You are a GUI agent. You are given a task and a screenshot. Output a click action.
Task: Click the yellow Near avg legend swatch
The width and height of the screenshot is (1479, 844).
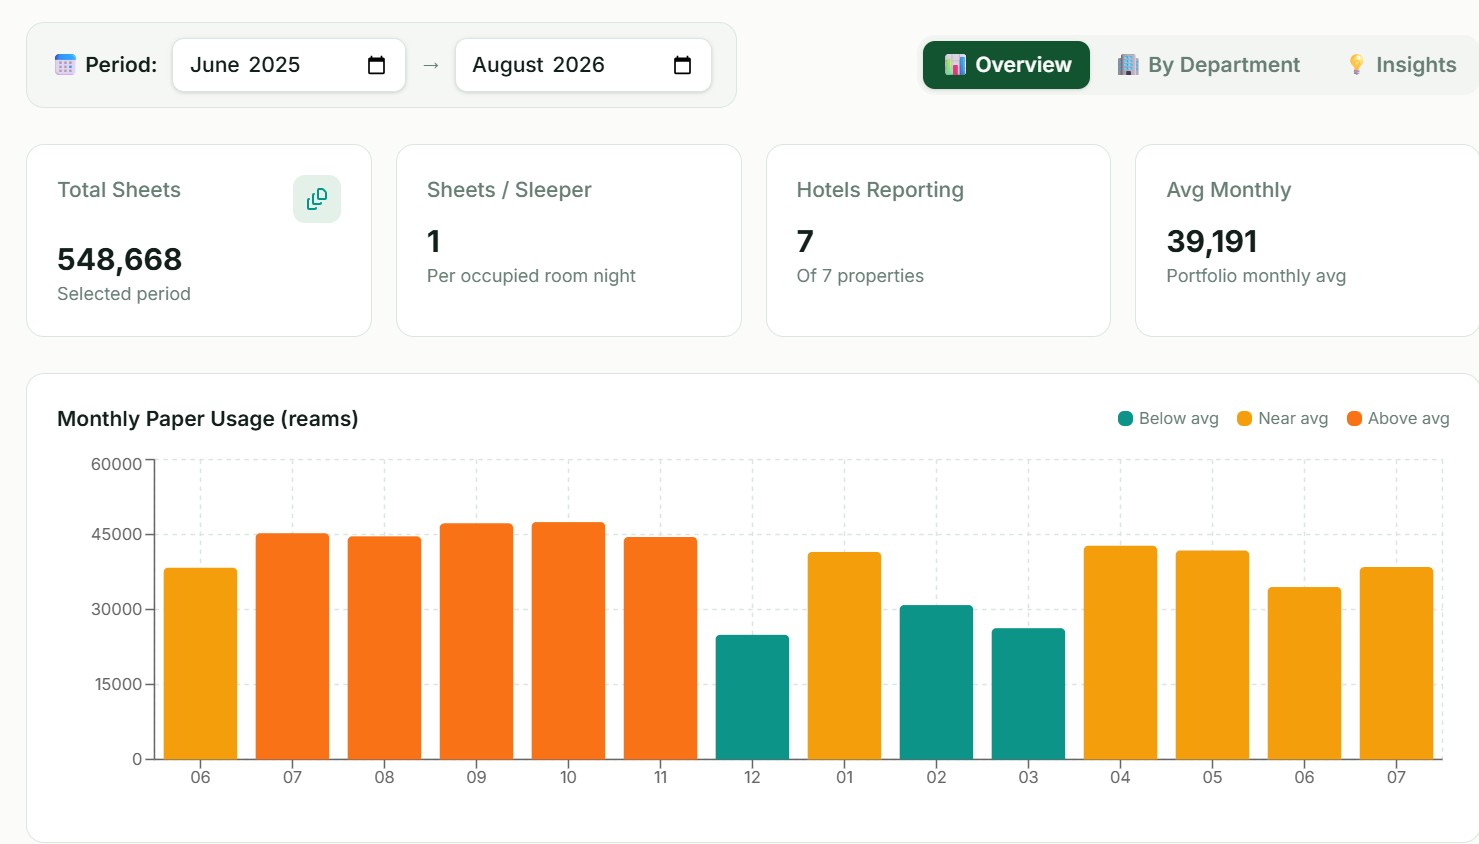[x=1245, y=419]
